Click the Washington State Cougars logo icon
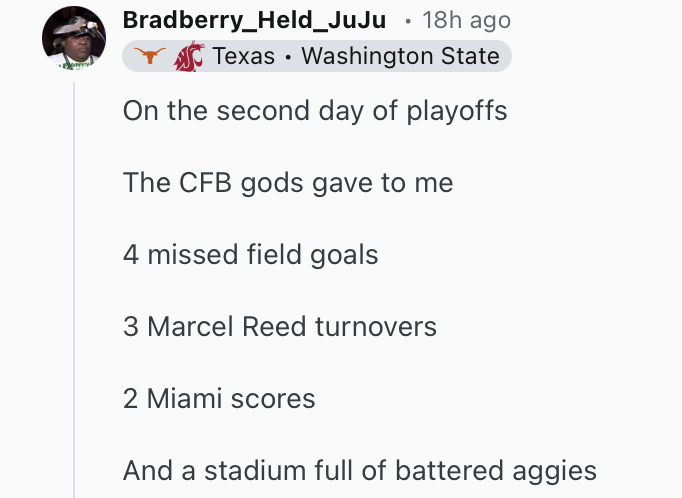This screenshot has height=498, width=682. click(187, 57)
